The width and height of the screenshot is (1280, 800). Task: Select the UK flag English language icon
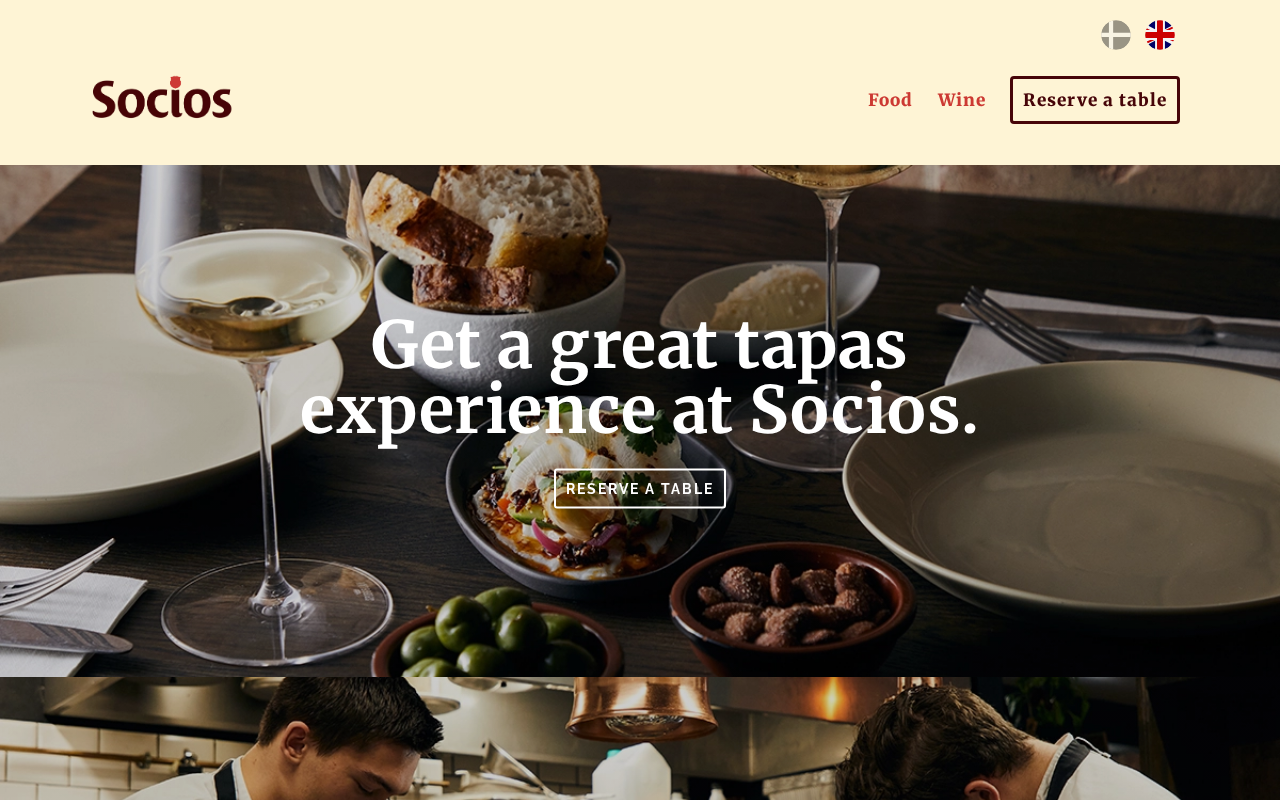click(x=1160, y=35)
